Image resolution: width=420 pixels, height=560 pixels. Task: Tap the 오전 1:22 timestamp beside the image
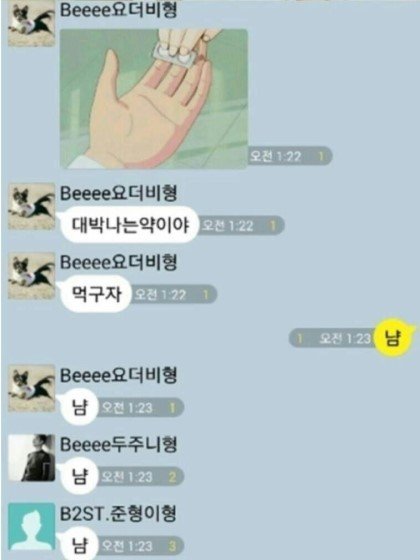275,156
